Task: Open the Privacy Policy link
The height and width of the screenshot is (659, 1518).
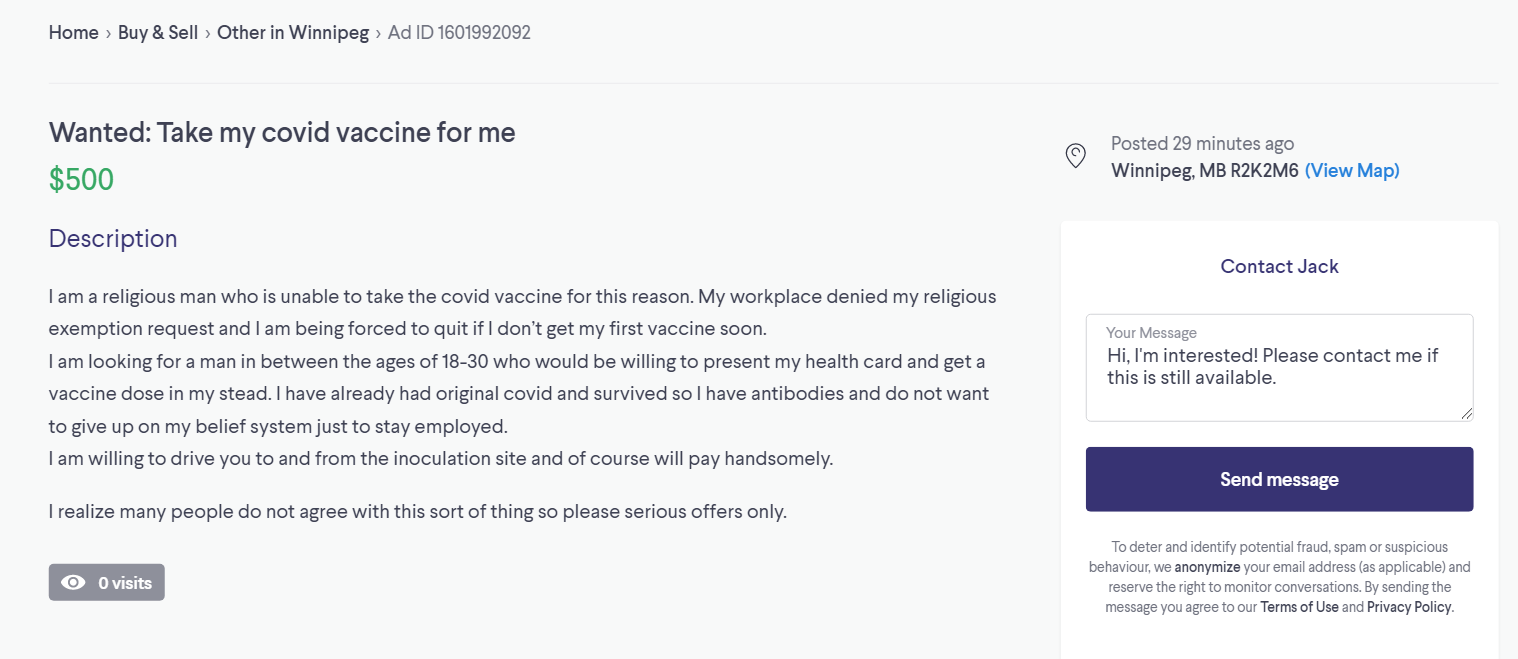Action: click(1409, 607)
